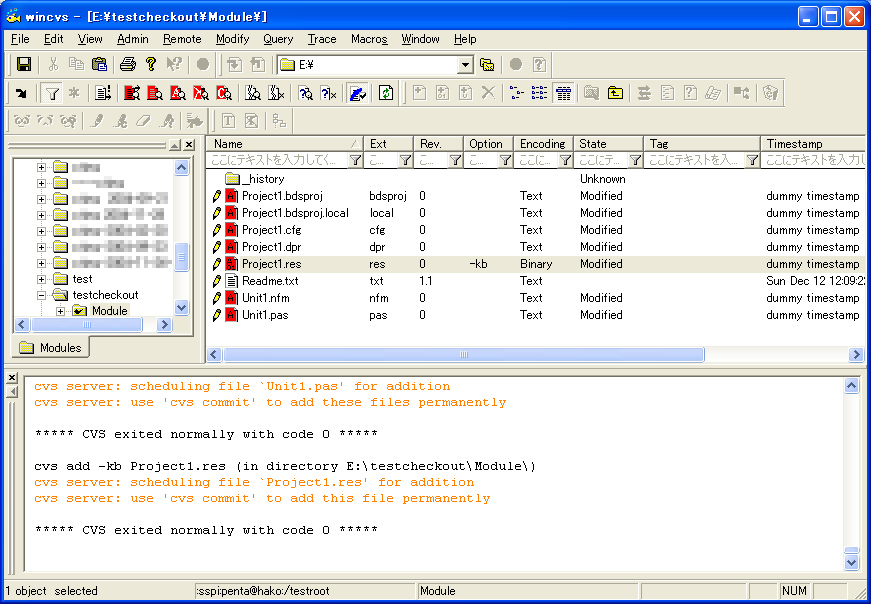Toggle the red C show conflicts filter
Screen dimensions: 871x604
(224, 93)
